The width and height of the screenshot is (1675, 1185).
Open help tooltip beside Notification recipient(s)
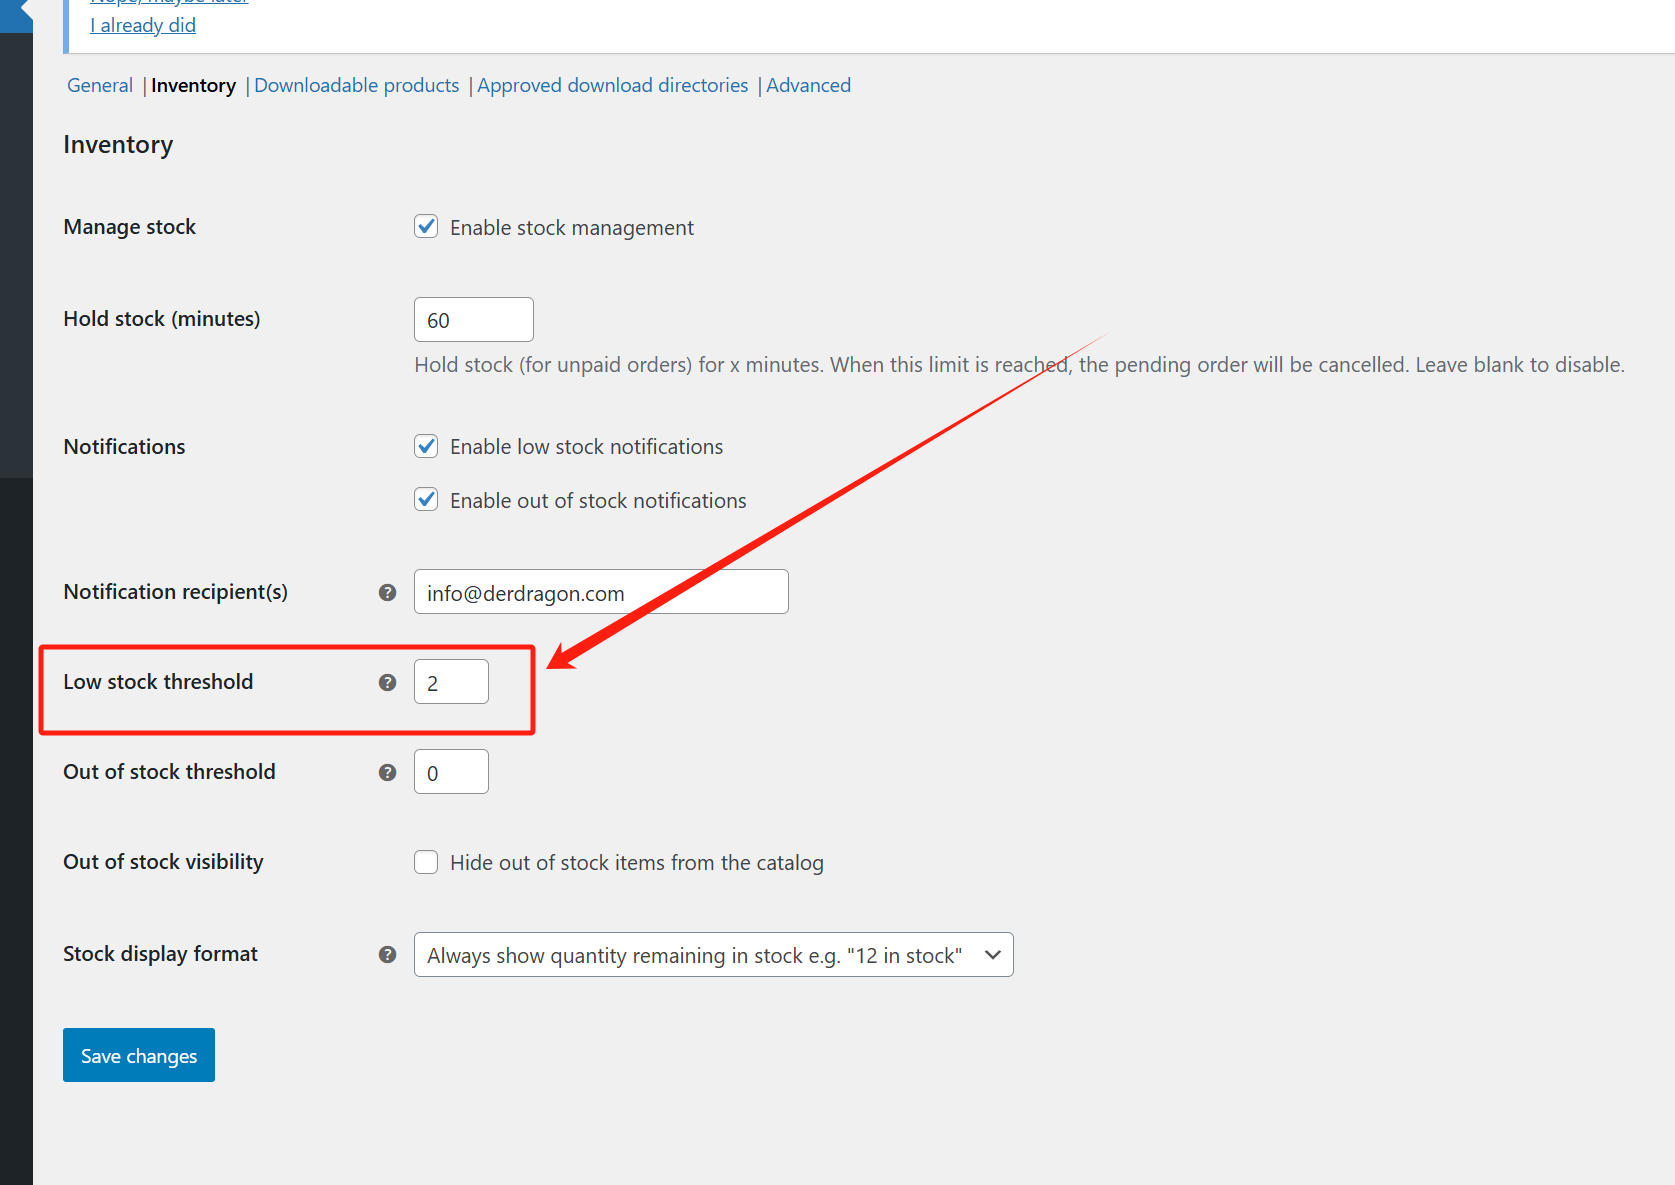pos(387,592)
